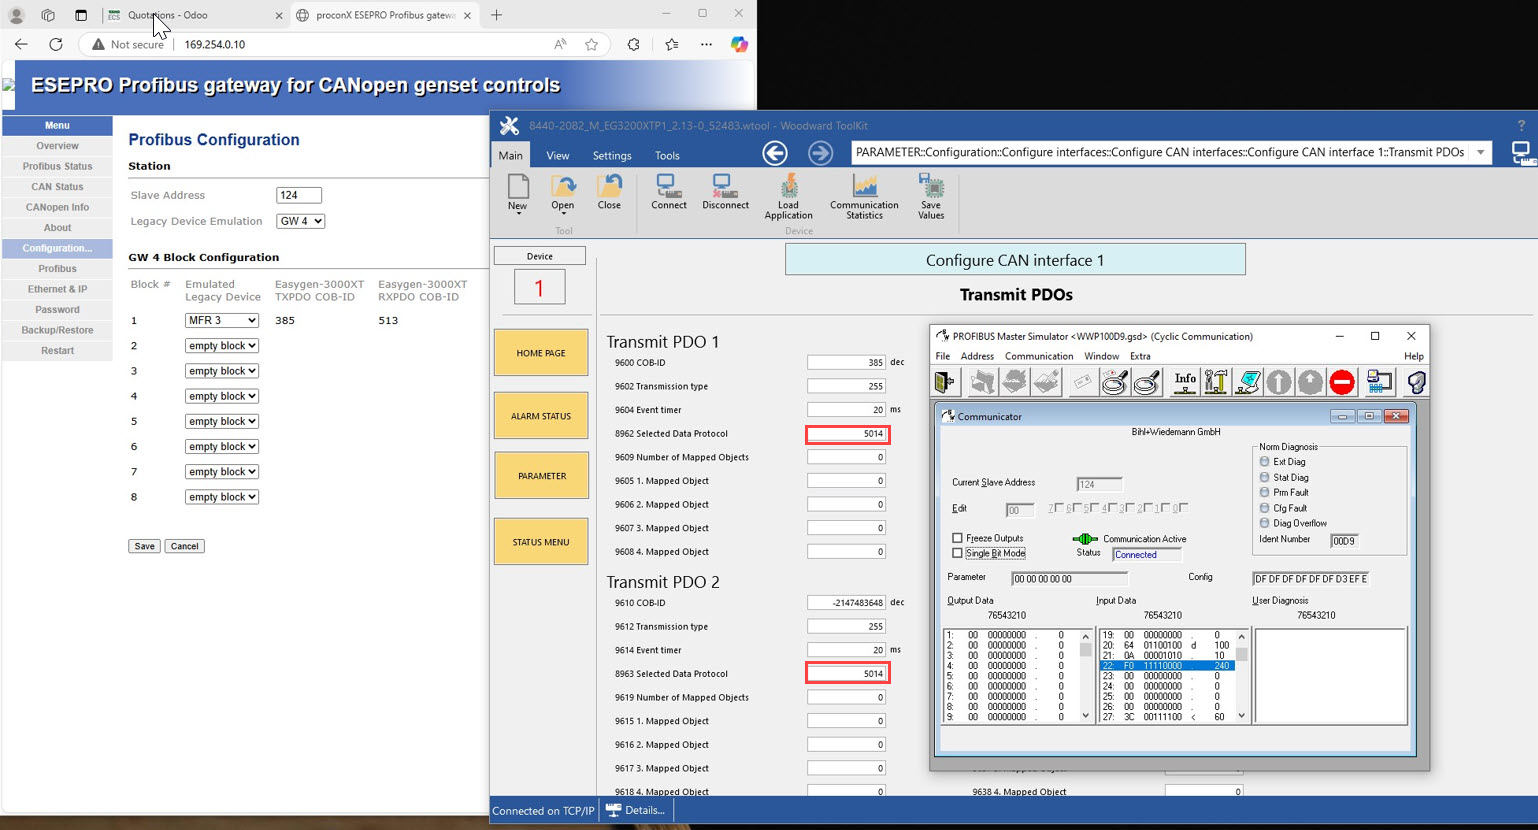
Task: Toggle the Single Bit Mode checkbox
Action: point(958,553)
